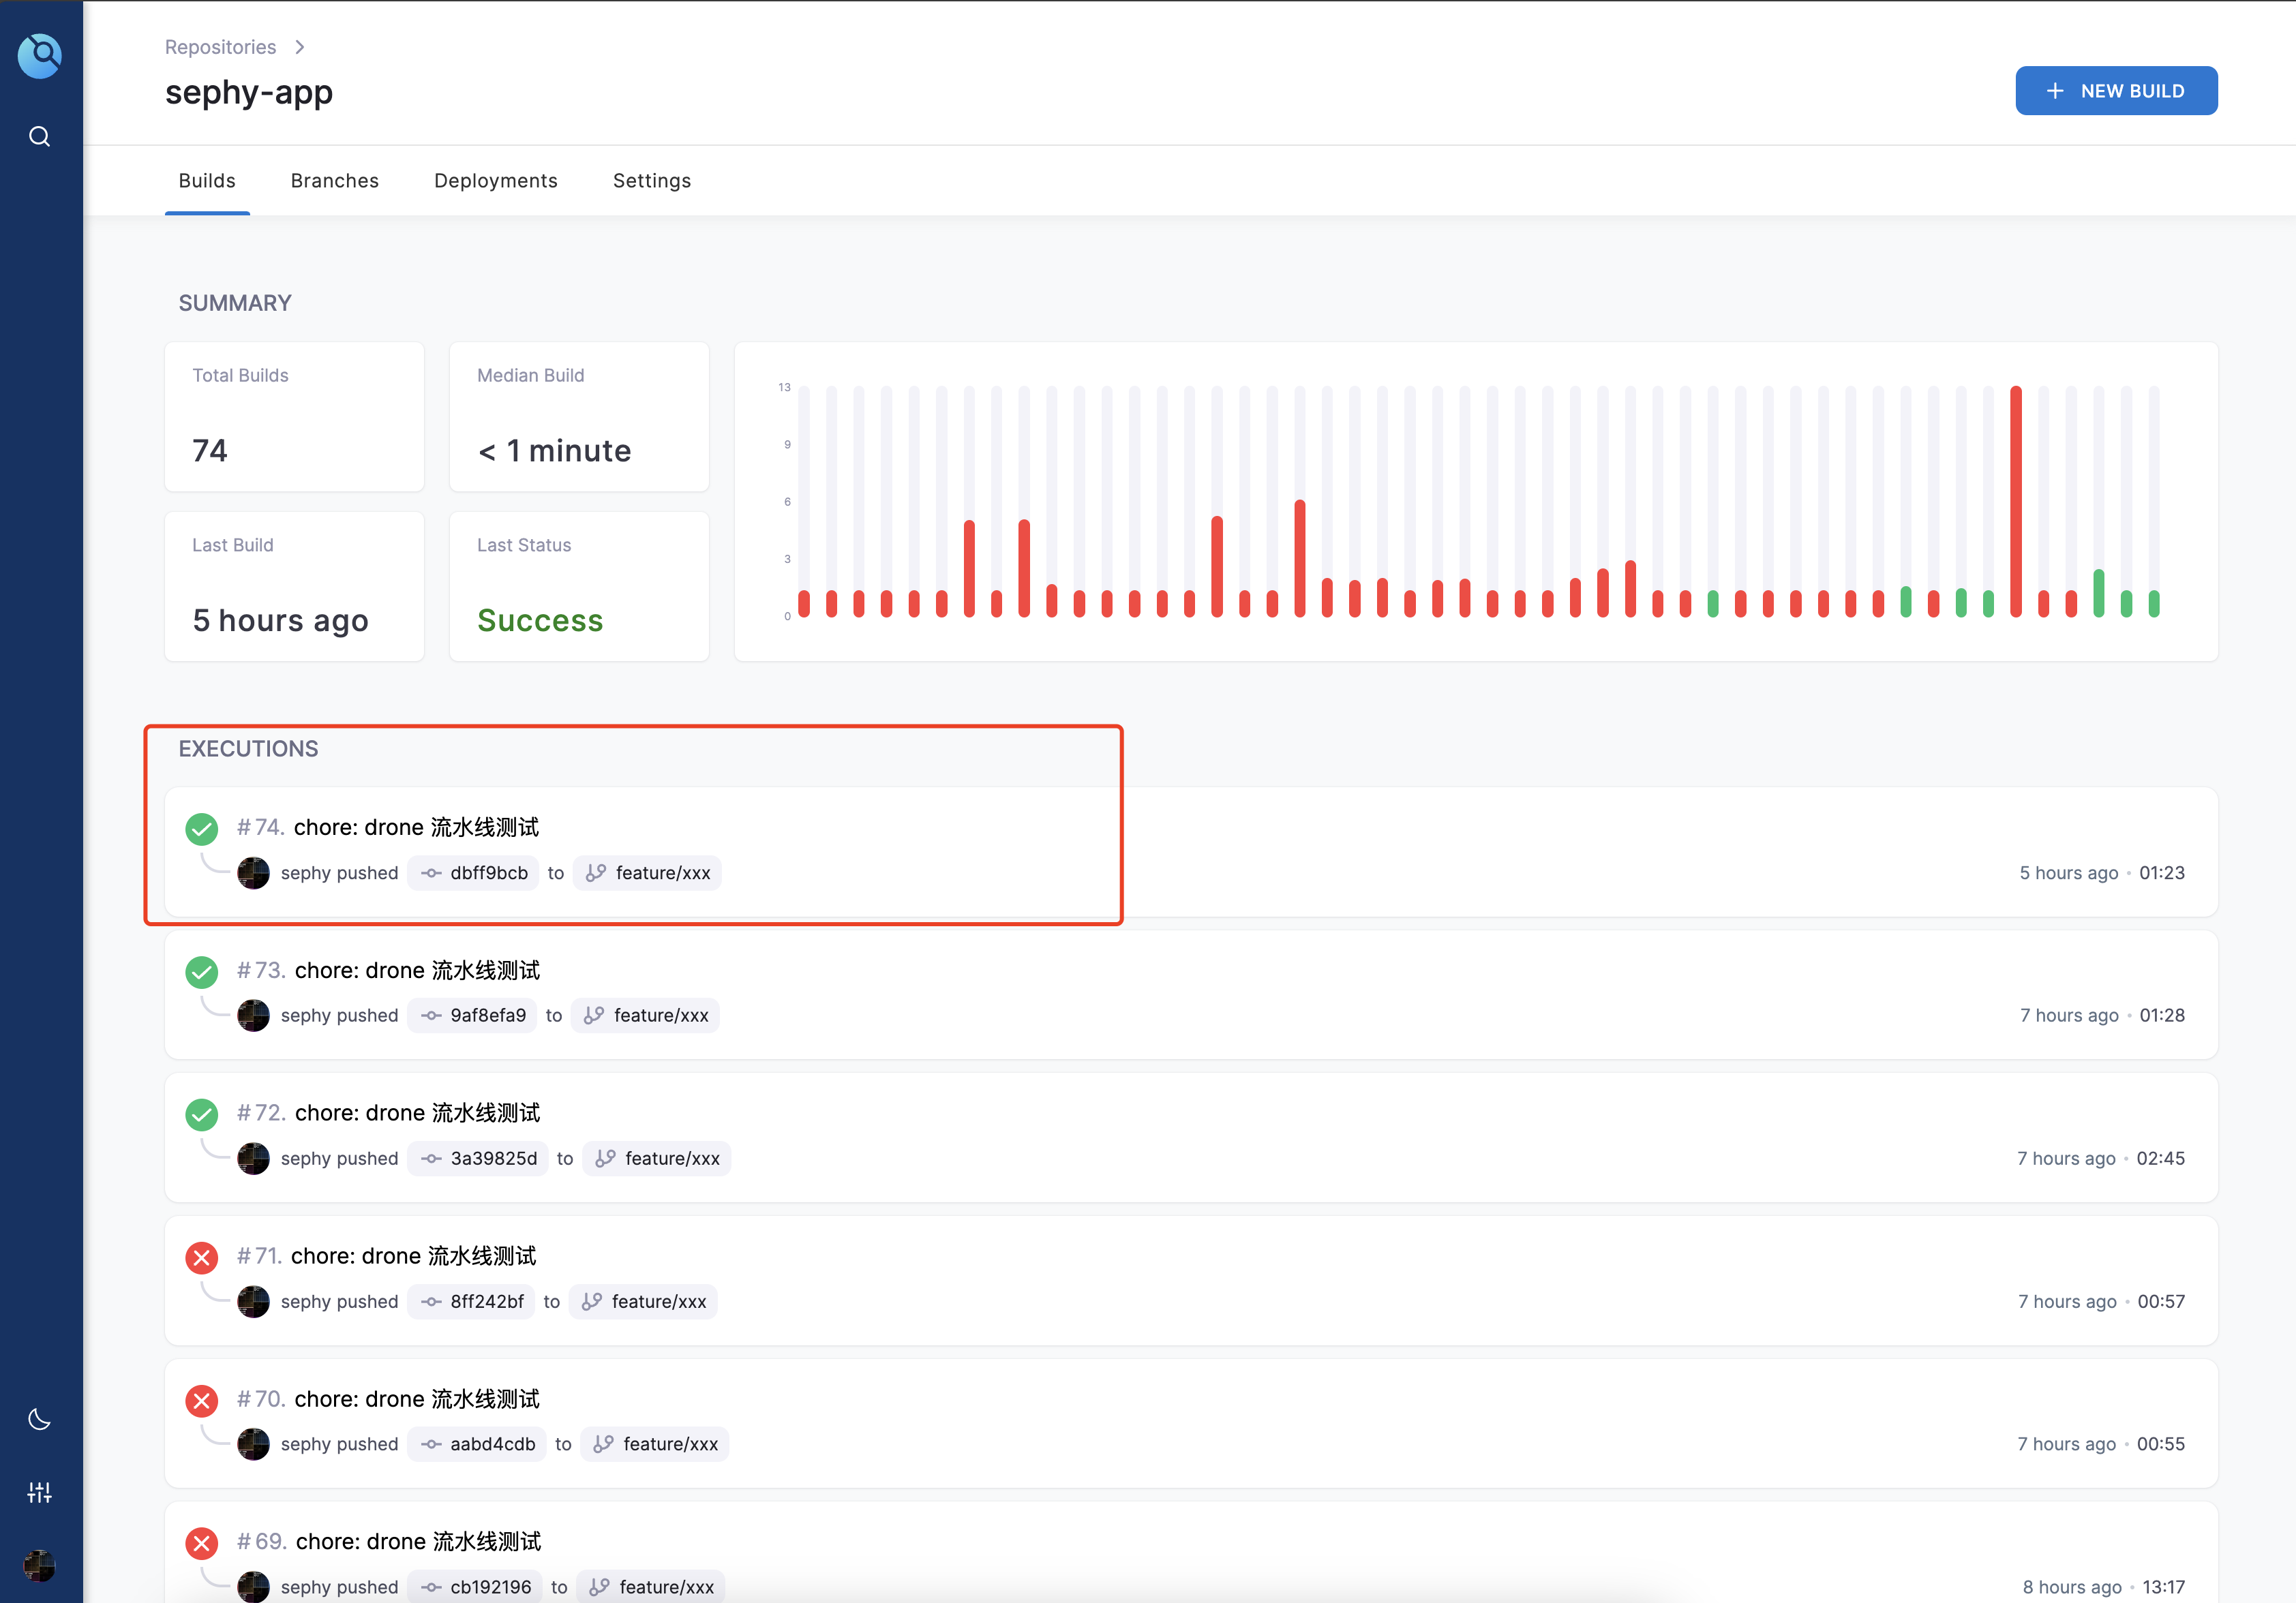Click the commit icon beside dbff9bcb

pos(431,873)
